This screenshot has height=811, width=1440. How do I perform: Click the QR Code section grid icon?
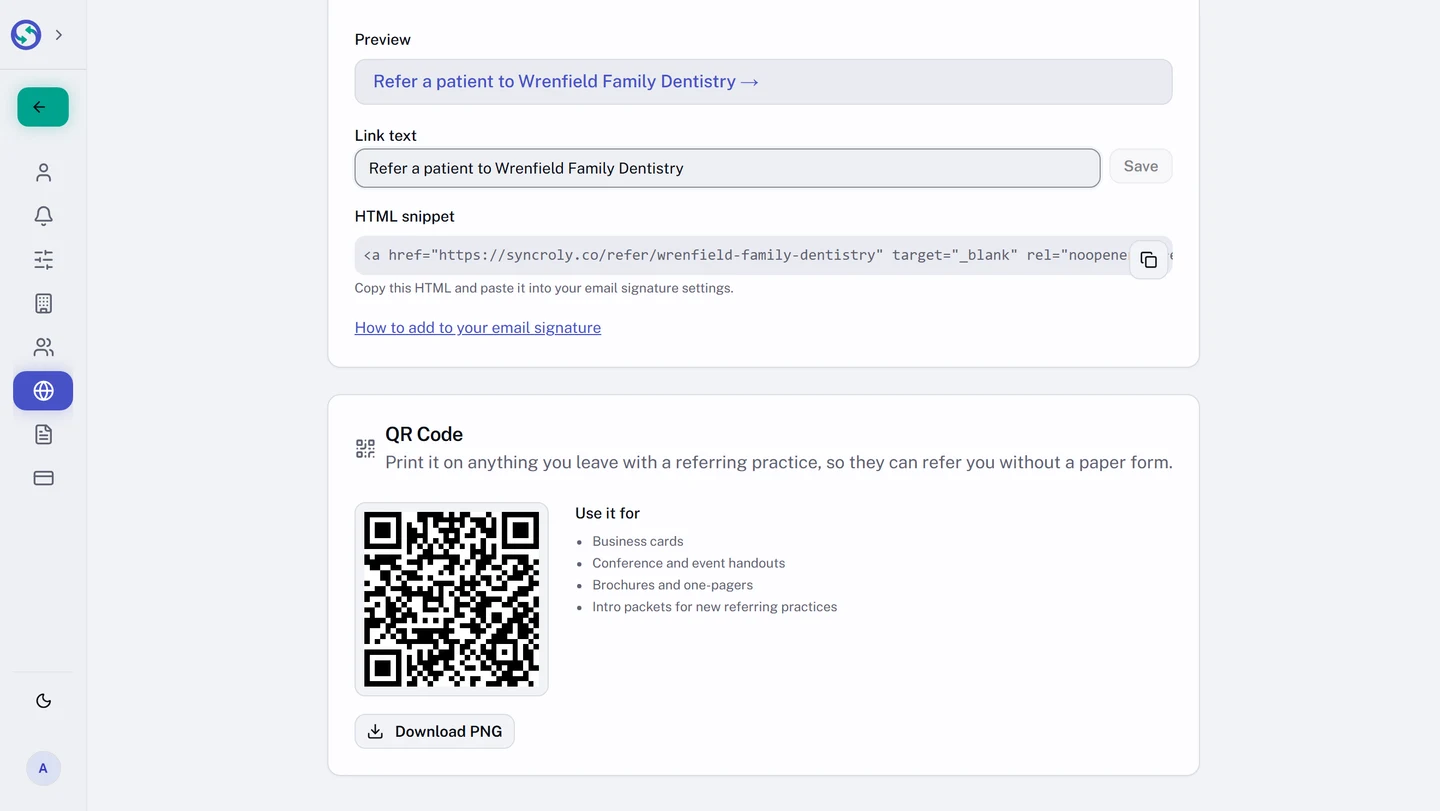tap(366, 448)
